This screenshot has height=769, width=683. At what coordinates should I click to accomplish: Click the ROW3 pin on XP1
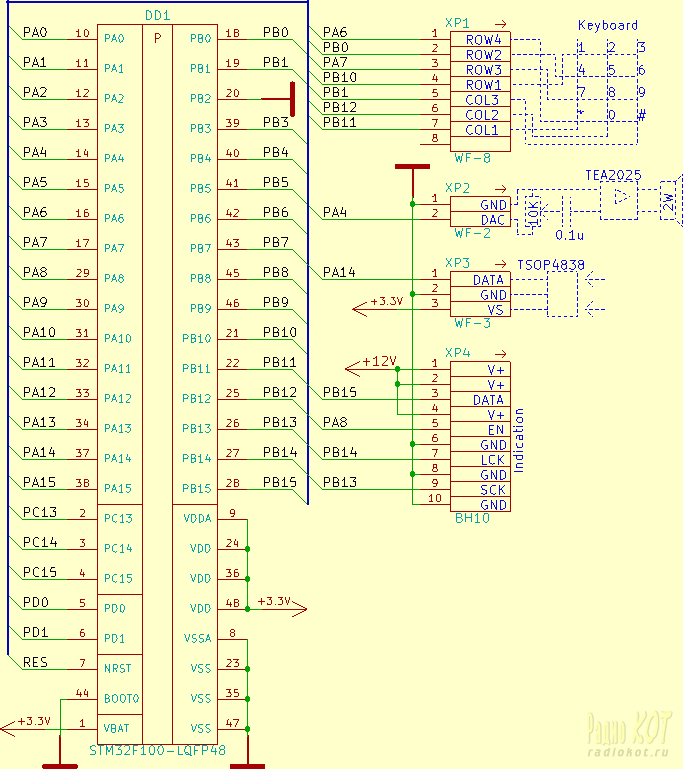click(x=483, y=70)
